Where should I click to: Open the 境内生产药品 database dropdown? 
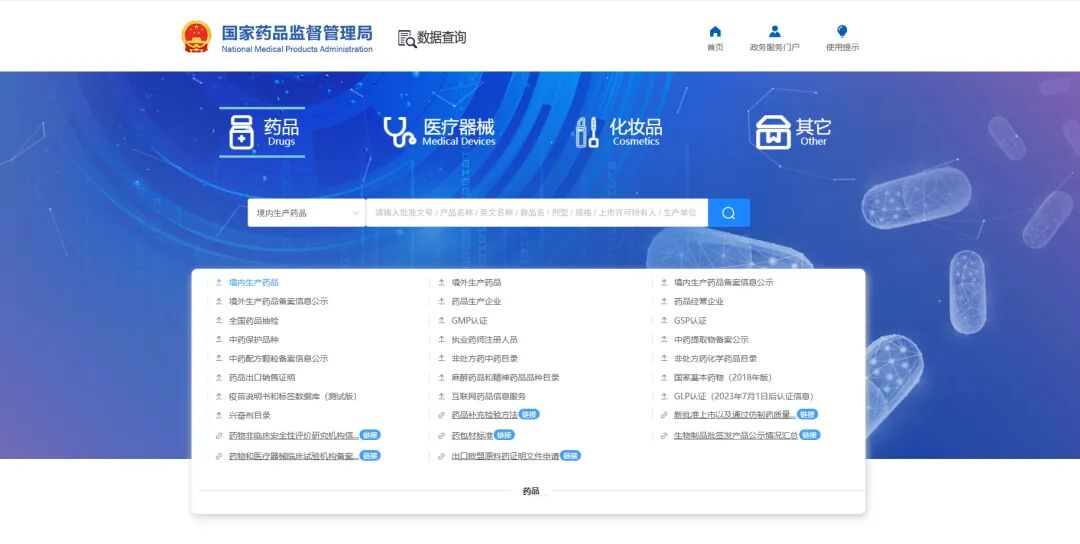tap(307, 213)
